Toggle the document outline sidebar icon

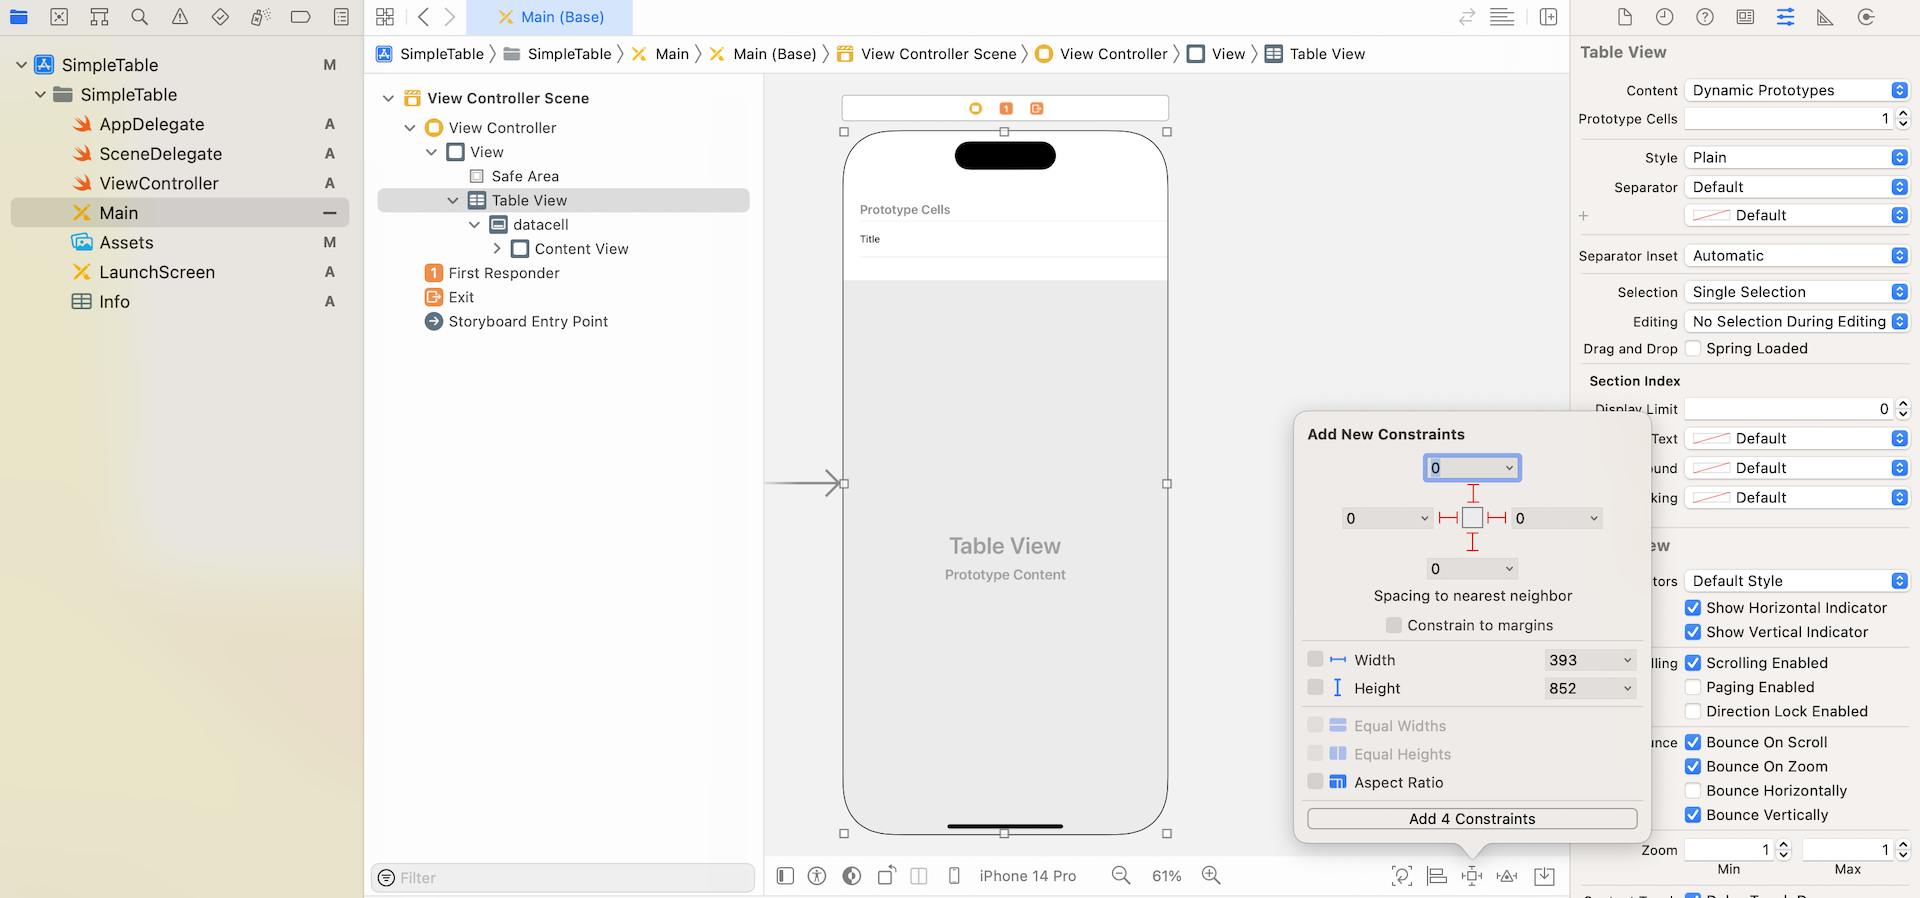coord(785,876)
